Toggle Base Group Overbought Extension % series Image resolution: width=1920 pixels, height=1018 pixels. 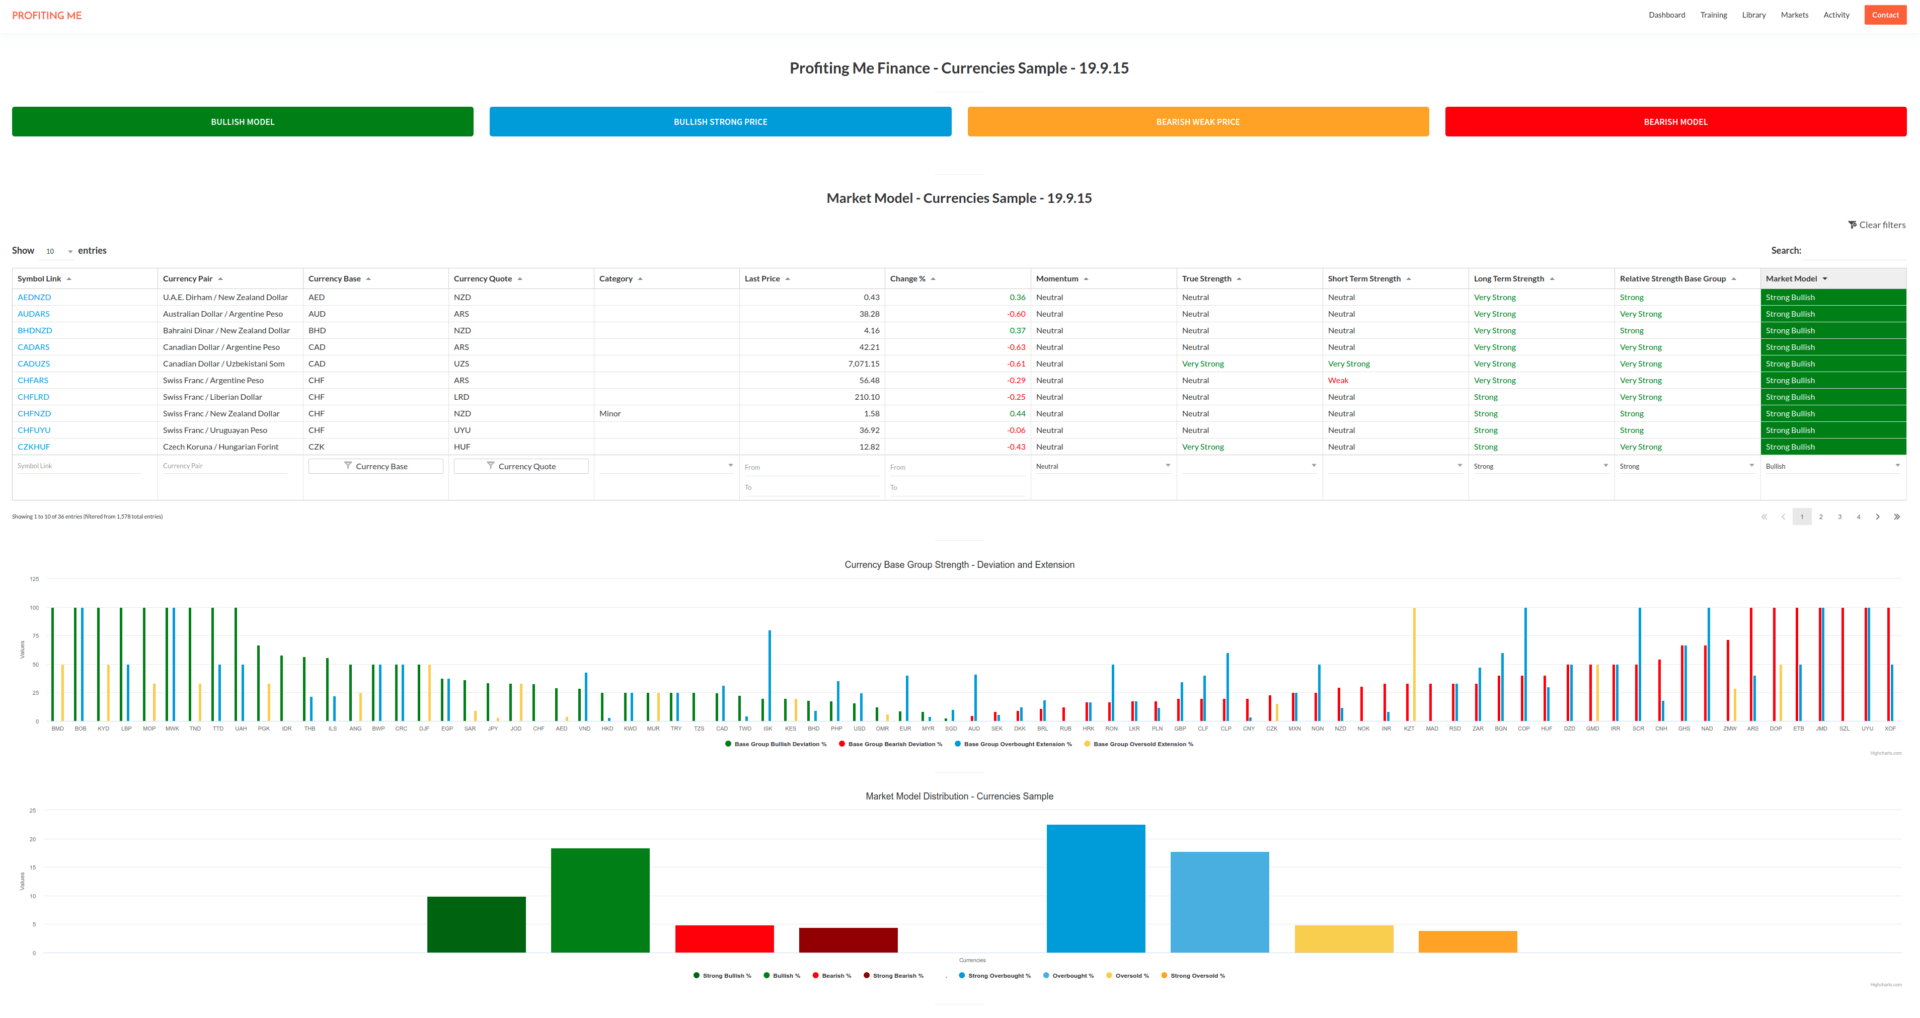[1013, 744]
